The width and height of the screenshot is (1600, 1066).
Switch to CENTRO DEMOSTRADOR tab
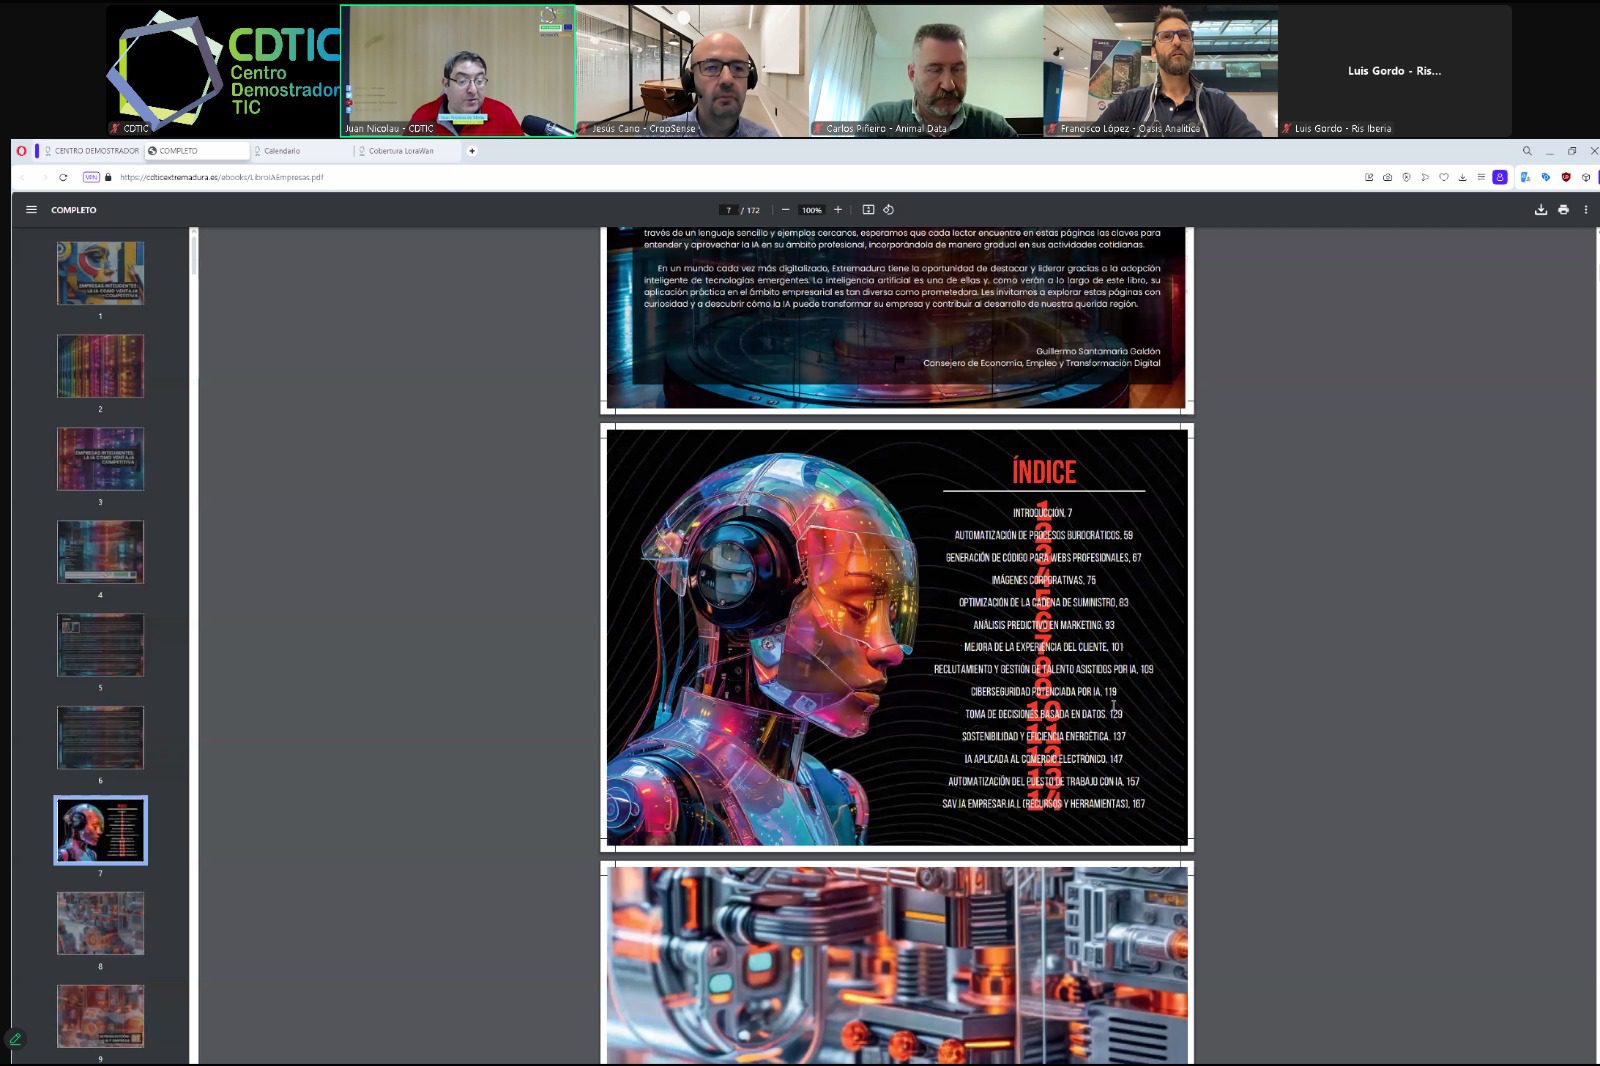point(92,151)
